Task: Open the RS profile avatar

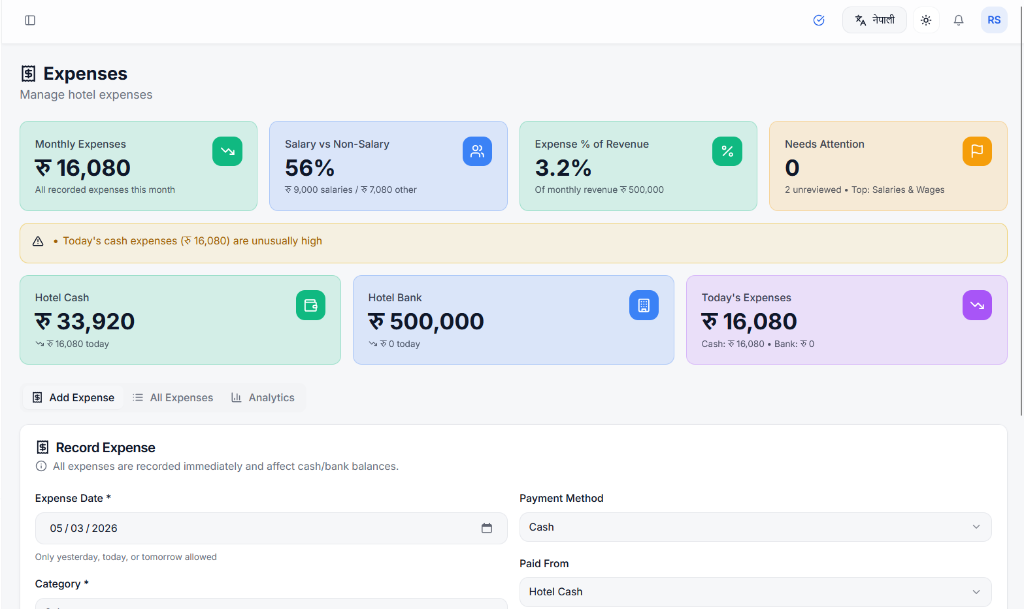Action: coord(993,19)
